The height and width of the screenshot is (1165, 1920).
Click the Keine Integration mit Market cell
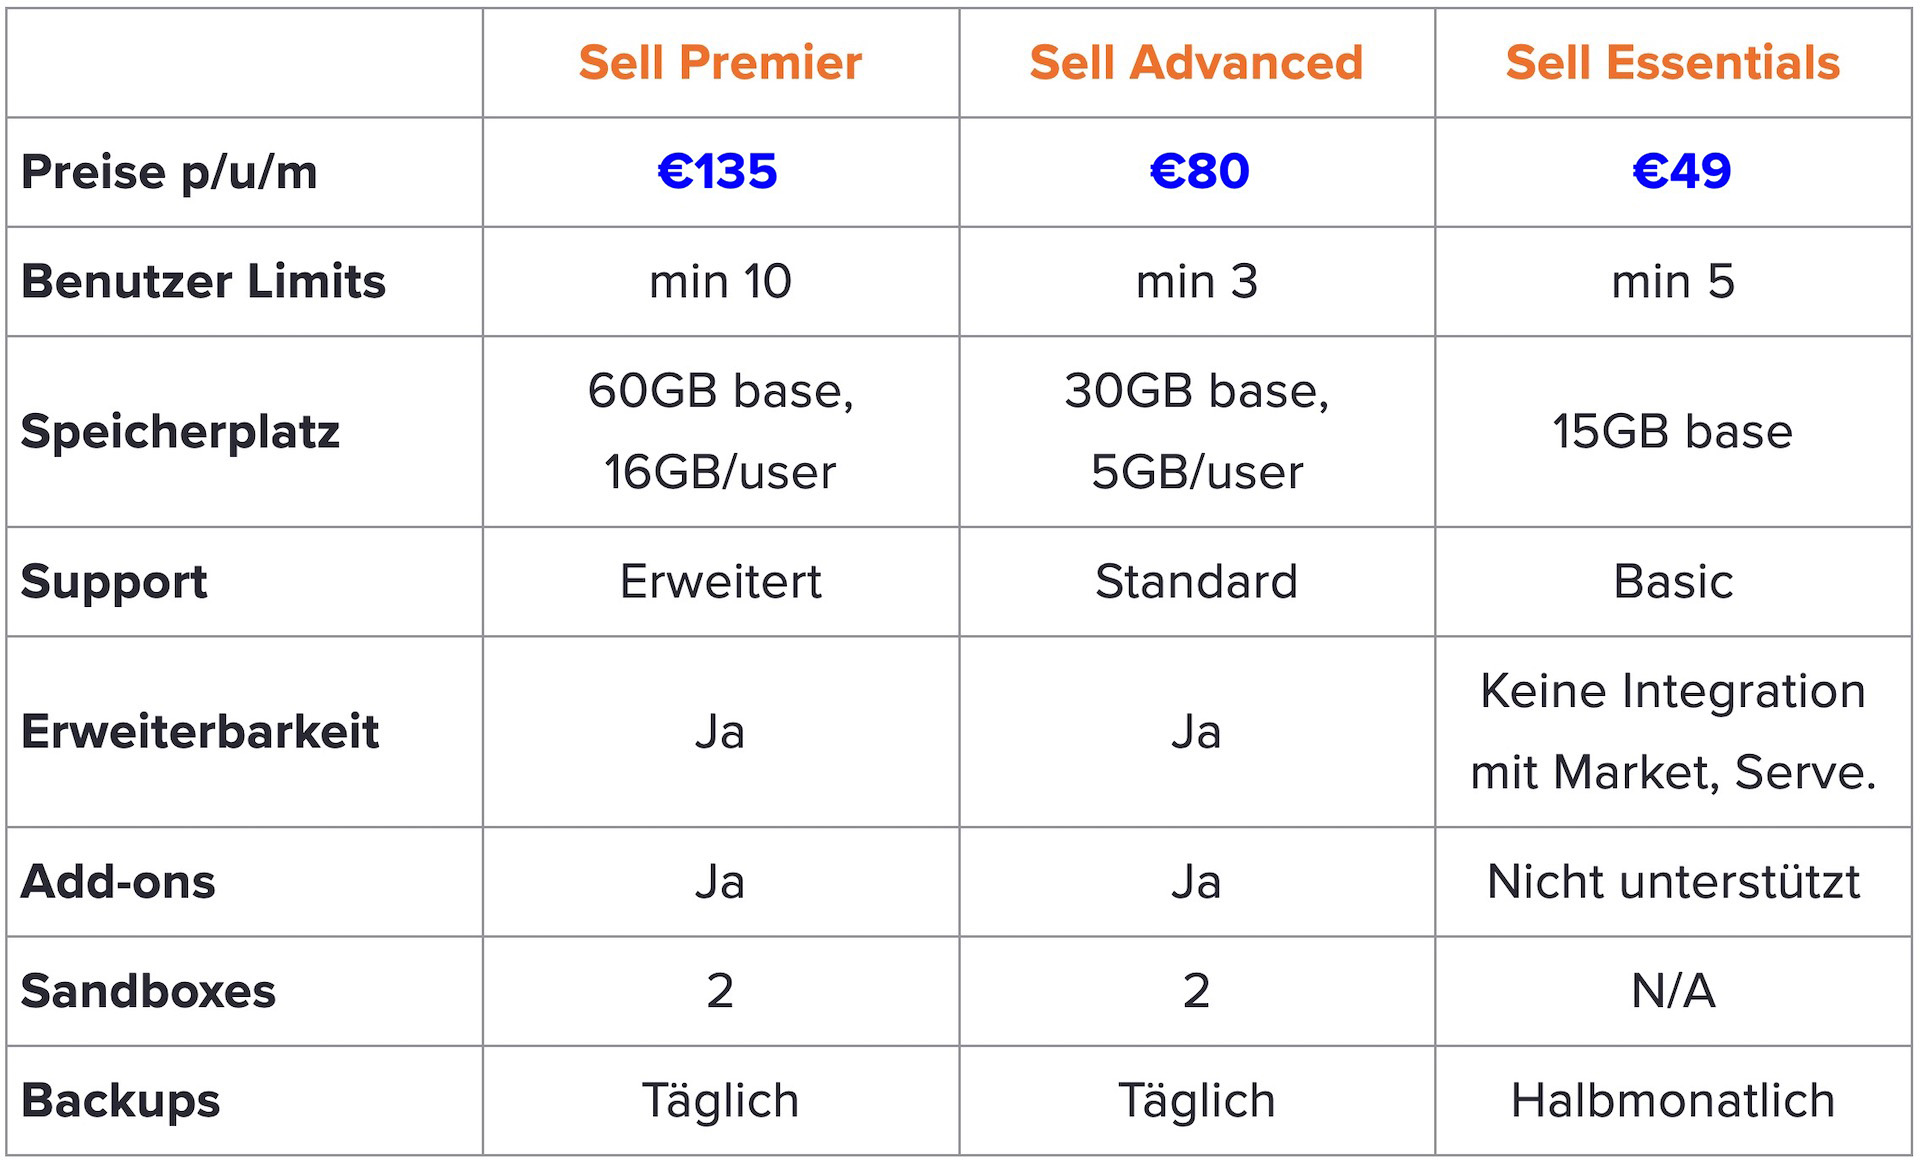point(1672,732)
